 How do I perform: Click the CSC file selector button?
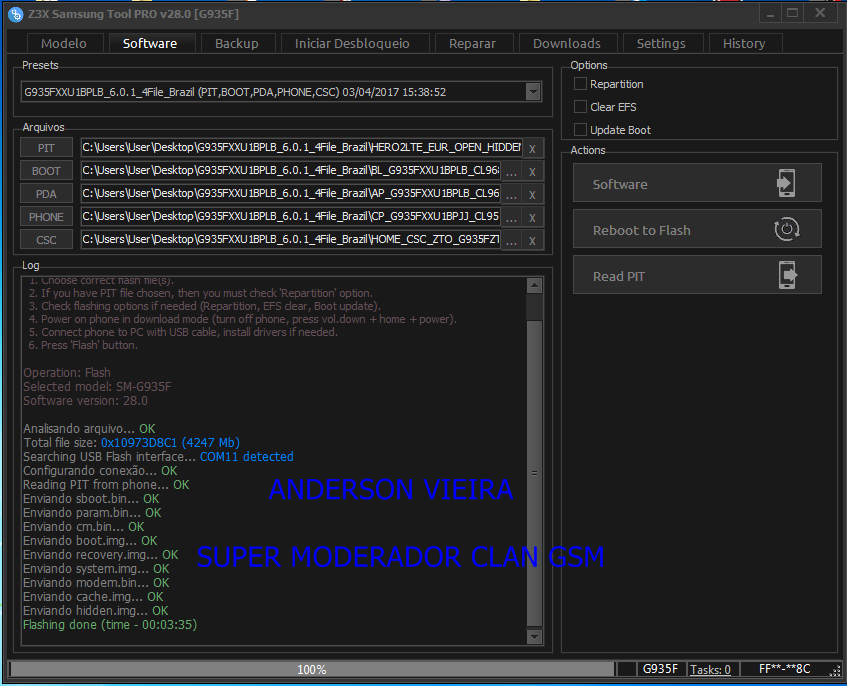tap(46, 240)
